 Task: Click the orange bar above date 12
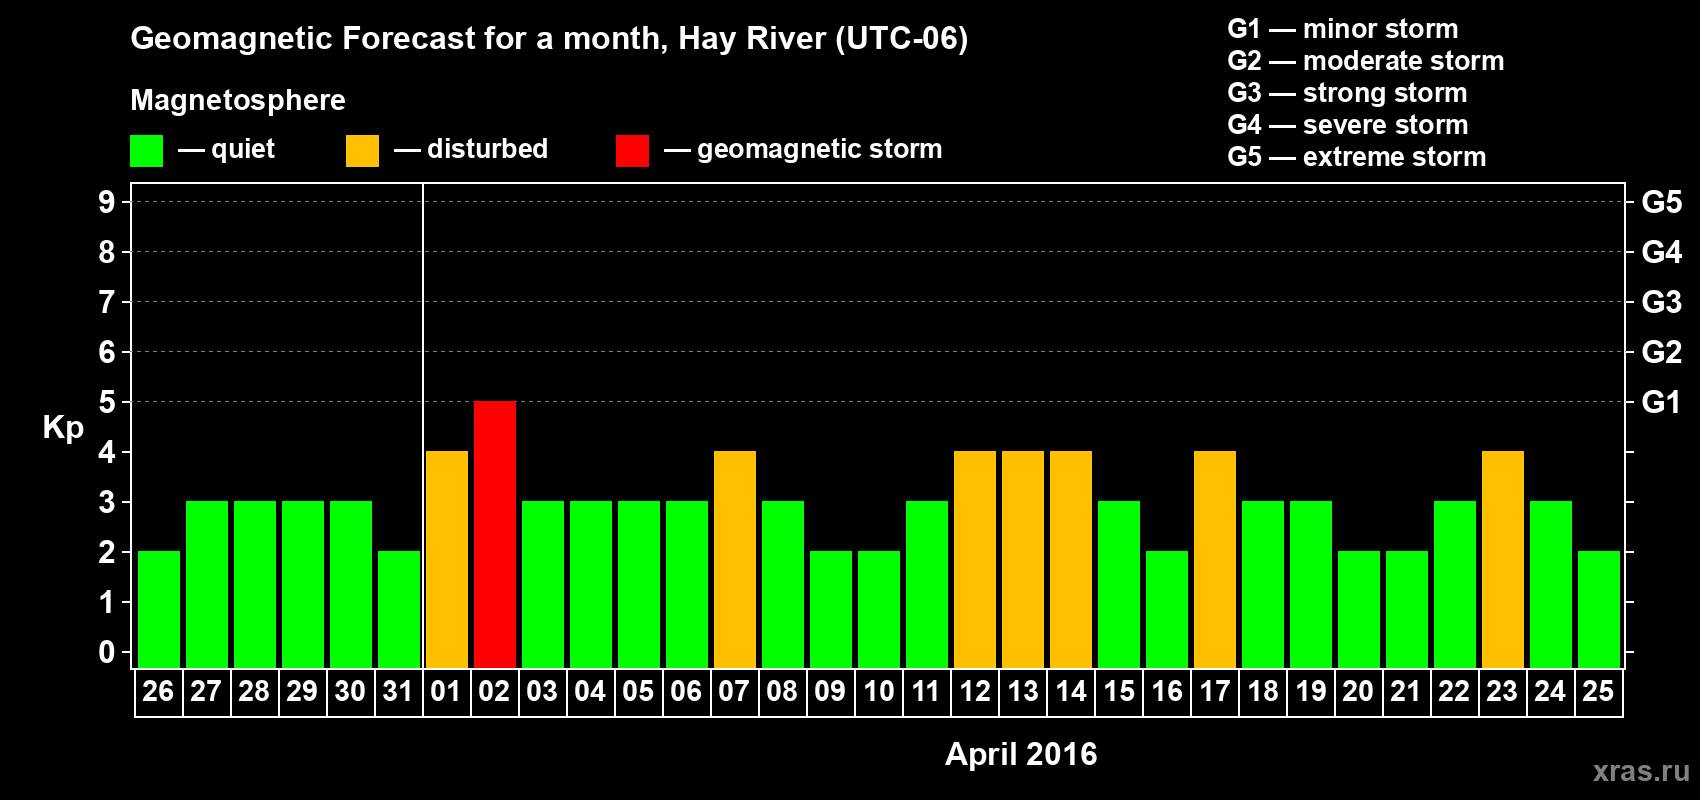pos(975,560)
